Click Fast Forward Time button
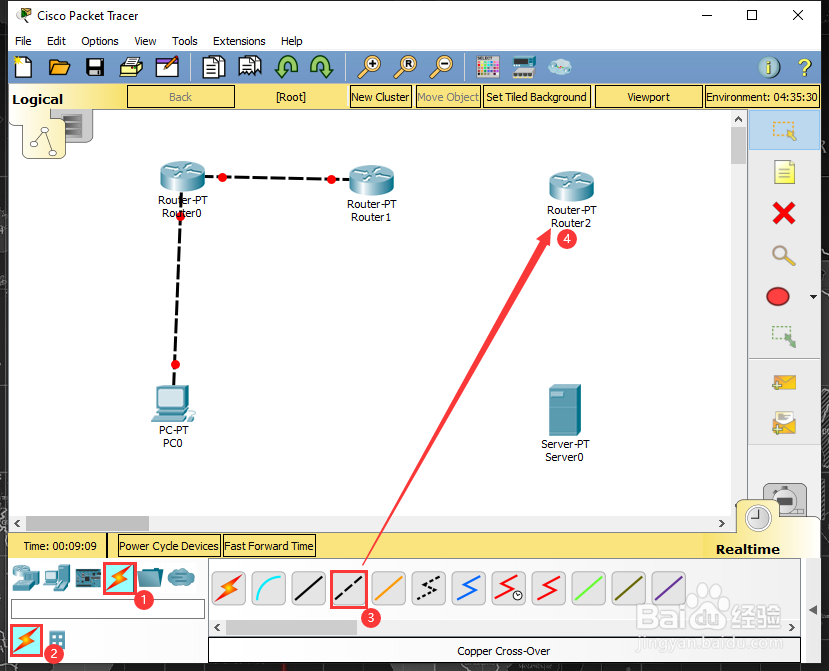Image resolution: width=829 pixels, height=671 pixels. [269, 546]
